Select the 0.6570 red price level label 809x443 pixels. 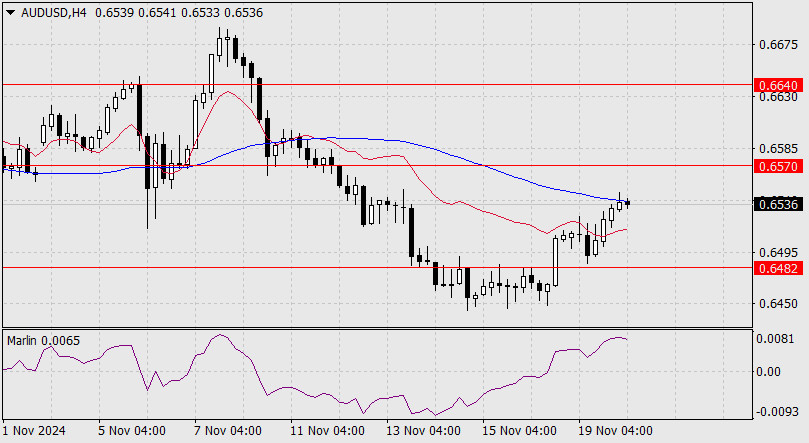[779, 166]
